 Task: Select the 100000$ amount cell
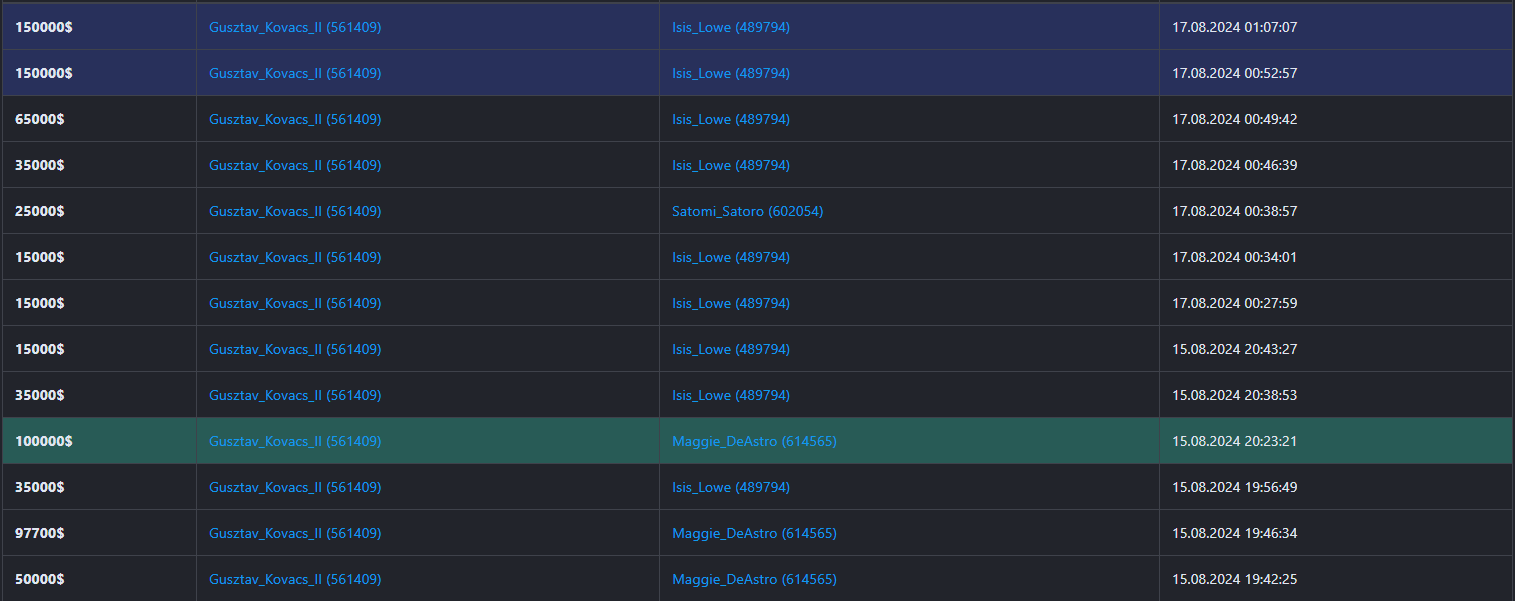pos(43,441)
